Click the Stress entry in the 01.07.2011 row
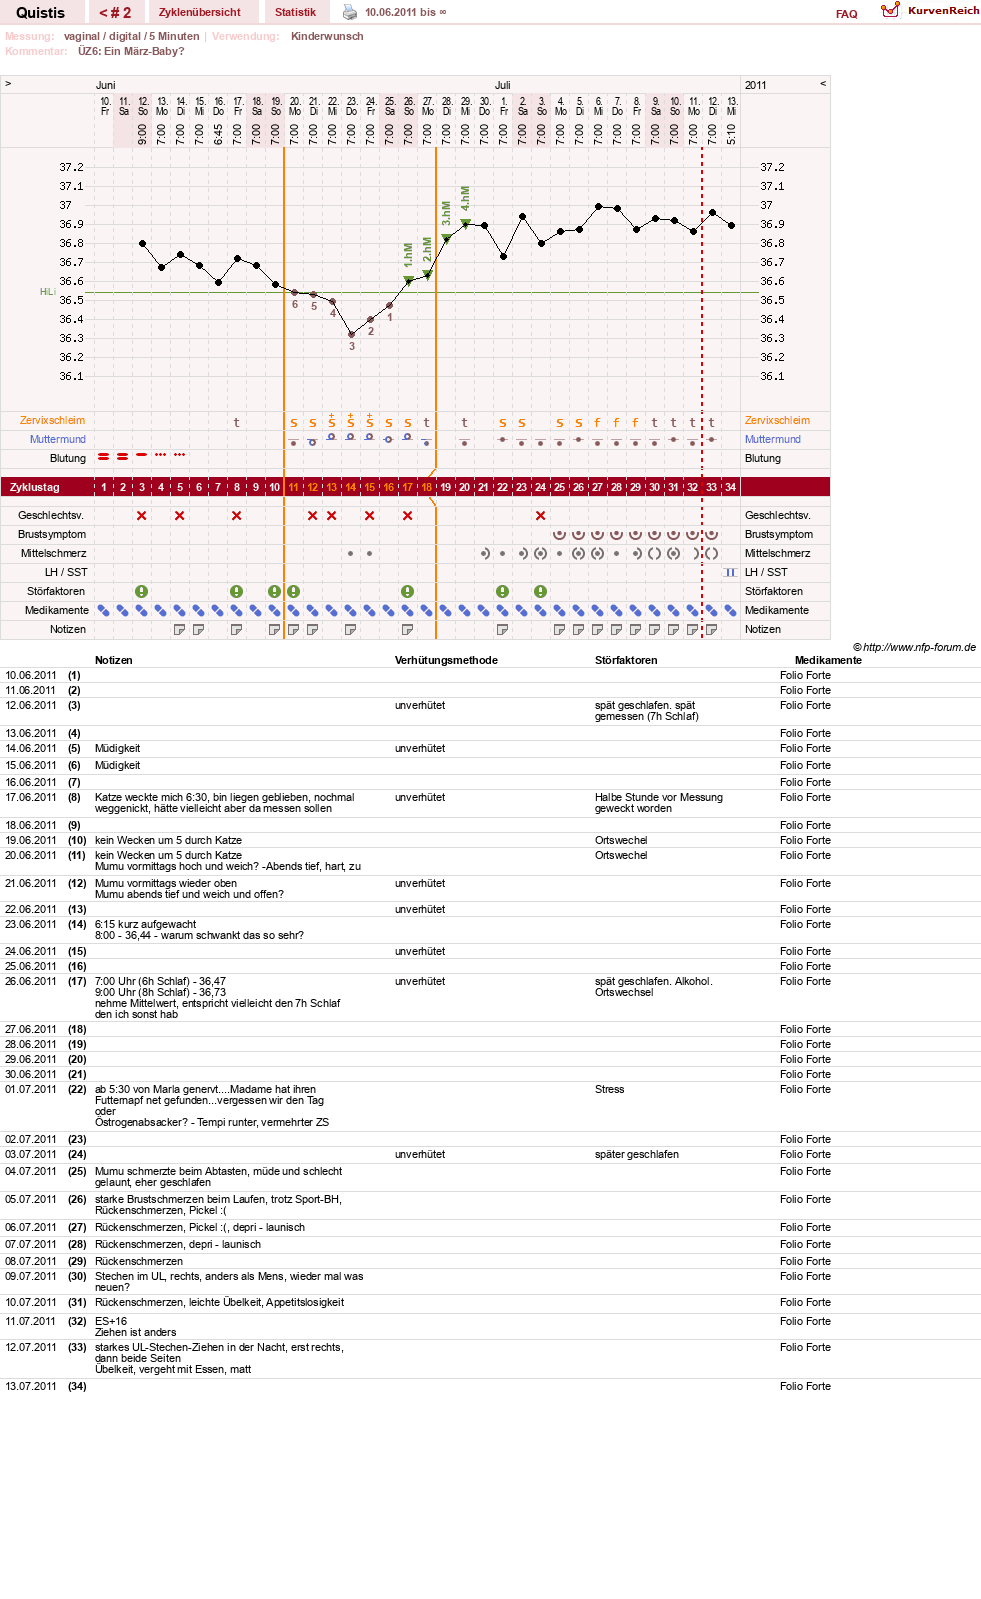Image resolution: width=981 pixels, height=1599 pixels. [609, 1090]
